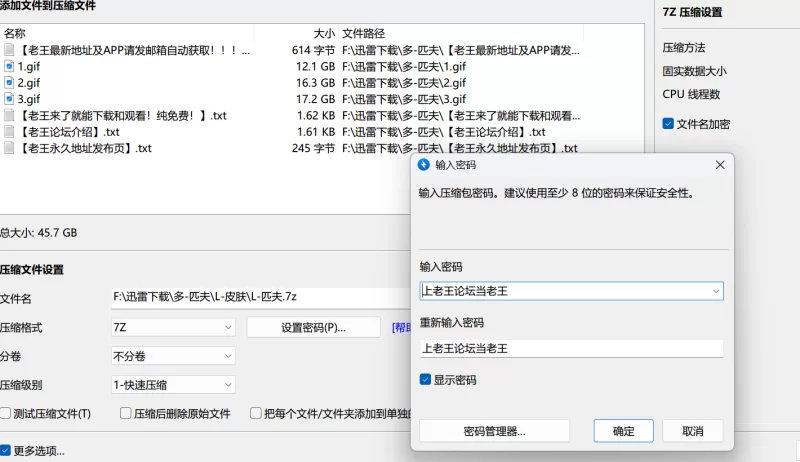Select the 3.gif file icon

(x=9, y=99)
